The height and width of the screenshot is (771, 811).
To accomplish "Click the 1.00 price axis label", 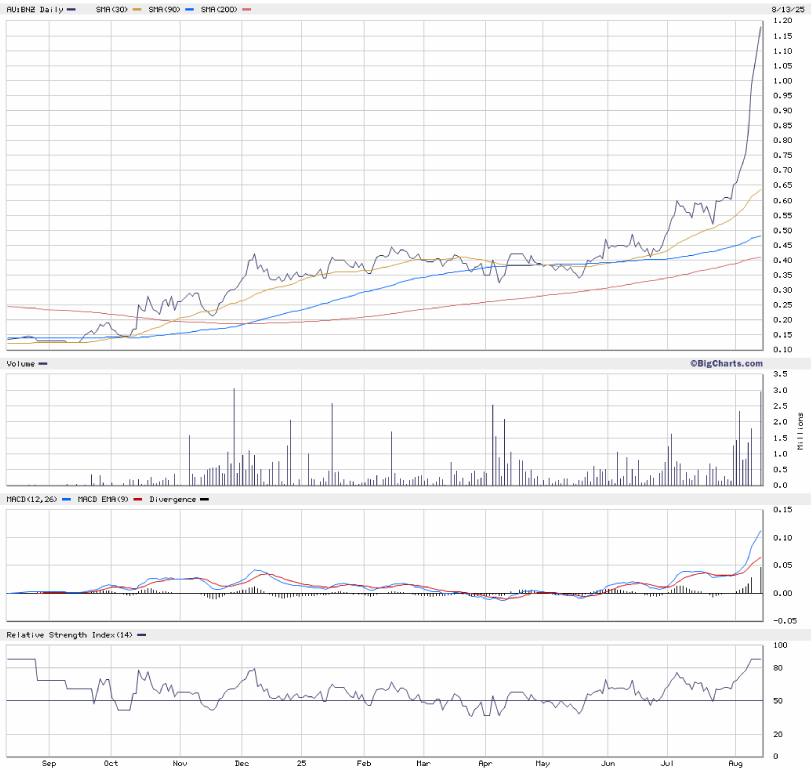I will pyautogui.click(x=783, y=81).
